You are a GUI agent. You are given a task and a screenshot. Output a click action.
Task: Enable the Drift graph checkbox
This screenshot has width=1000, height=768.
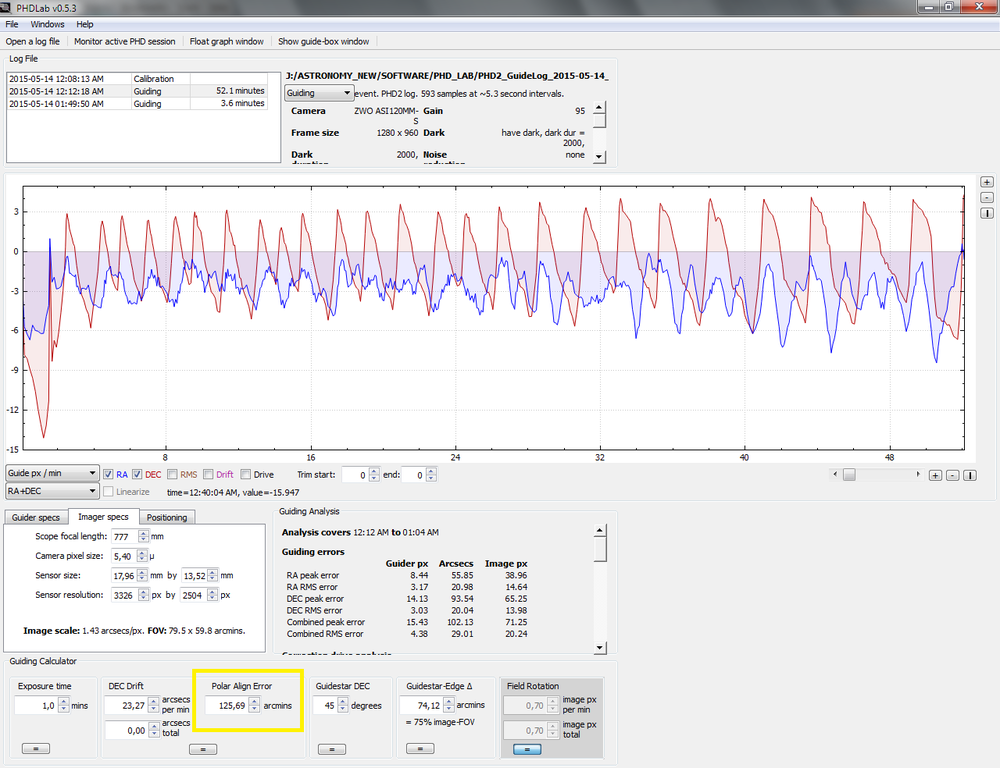(x=208, y=475)
